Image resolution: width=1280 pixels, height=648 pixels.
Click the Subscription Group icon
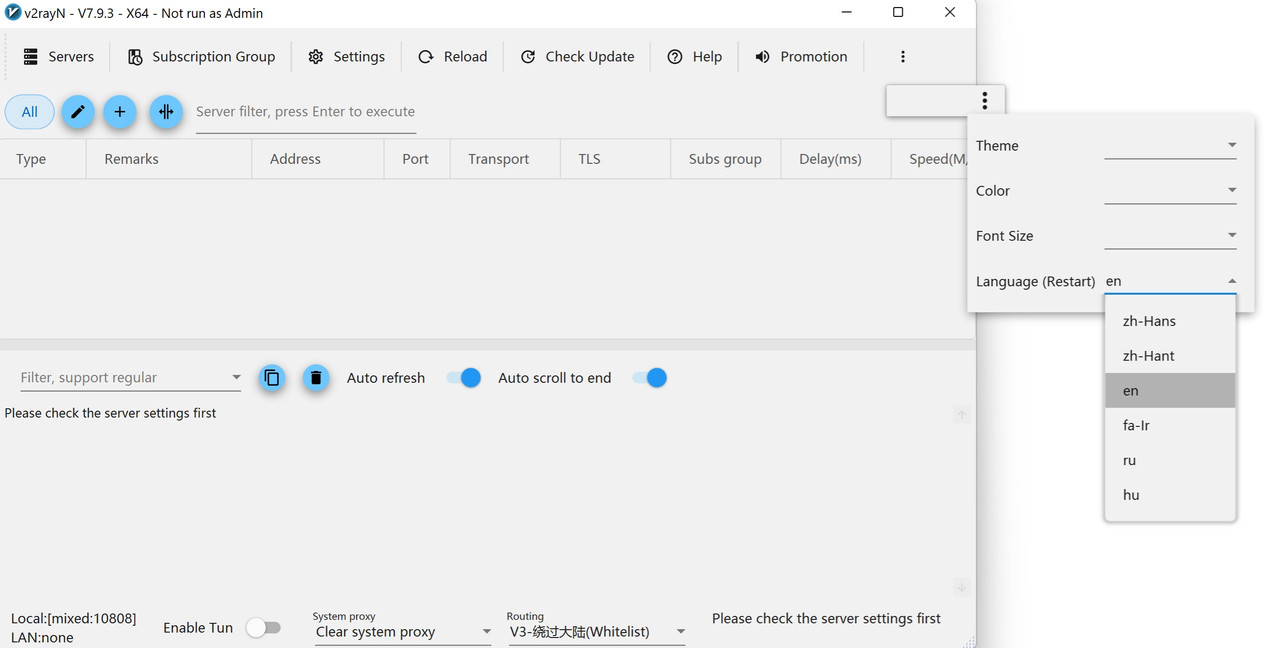coord(135,57)
